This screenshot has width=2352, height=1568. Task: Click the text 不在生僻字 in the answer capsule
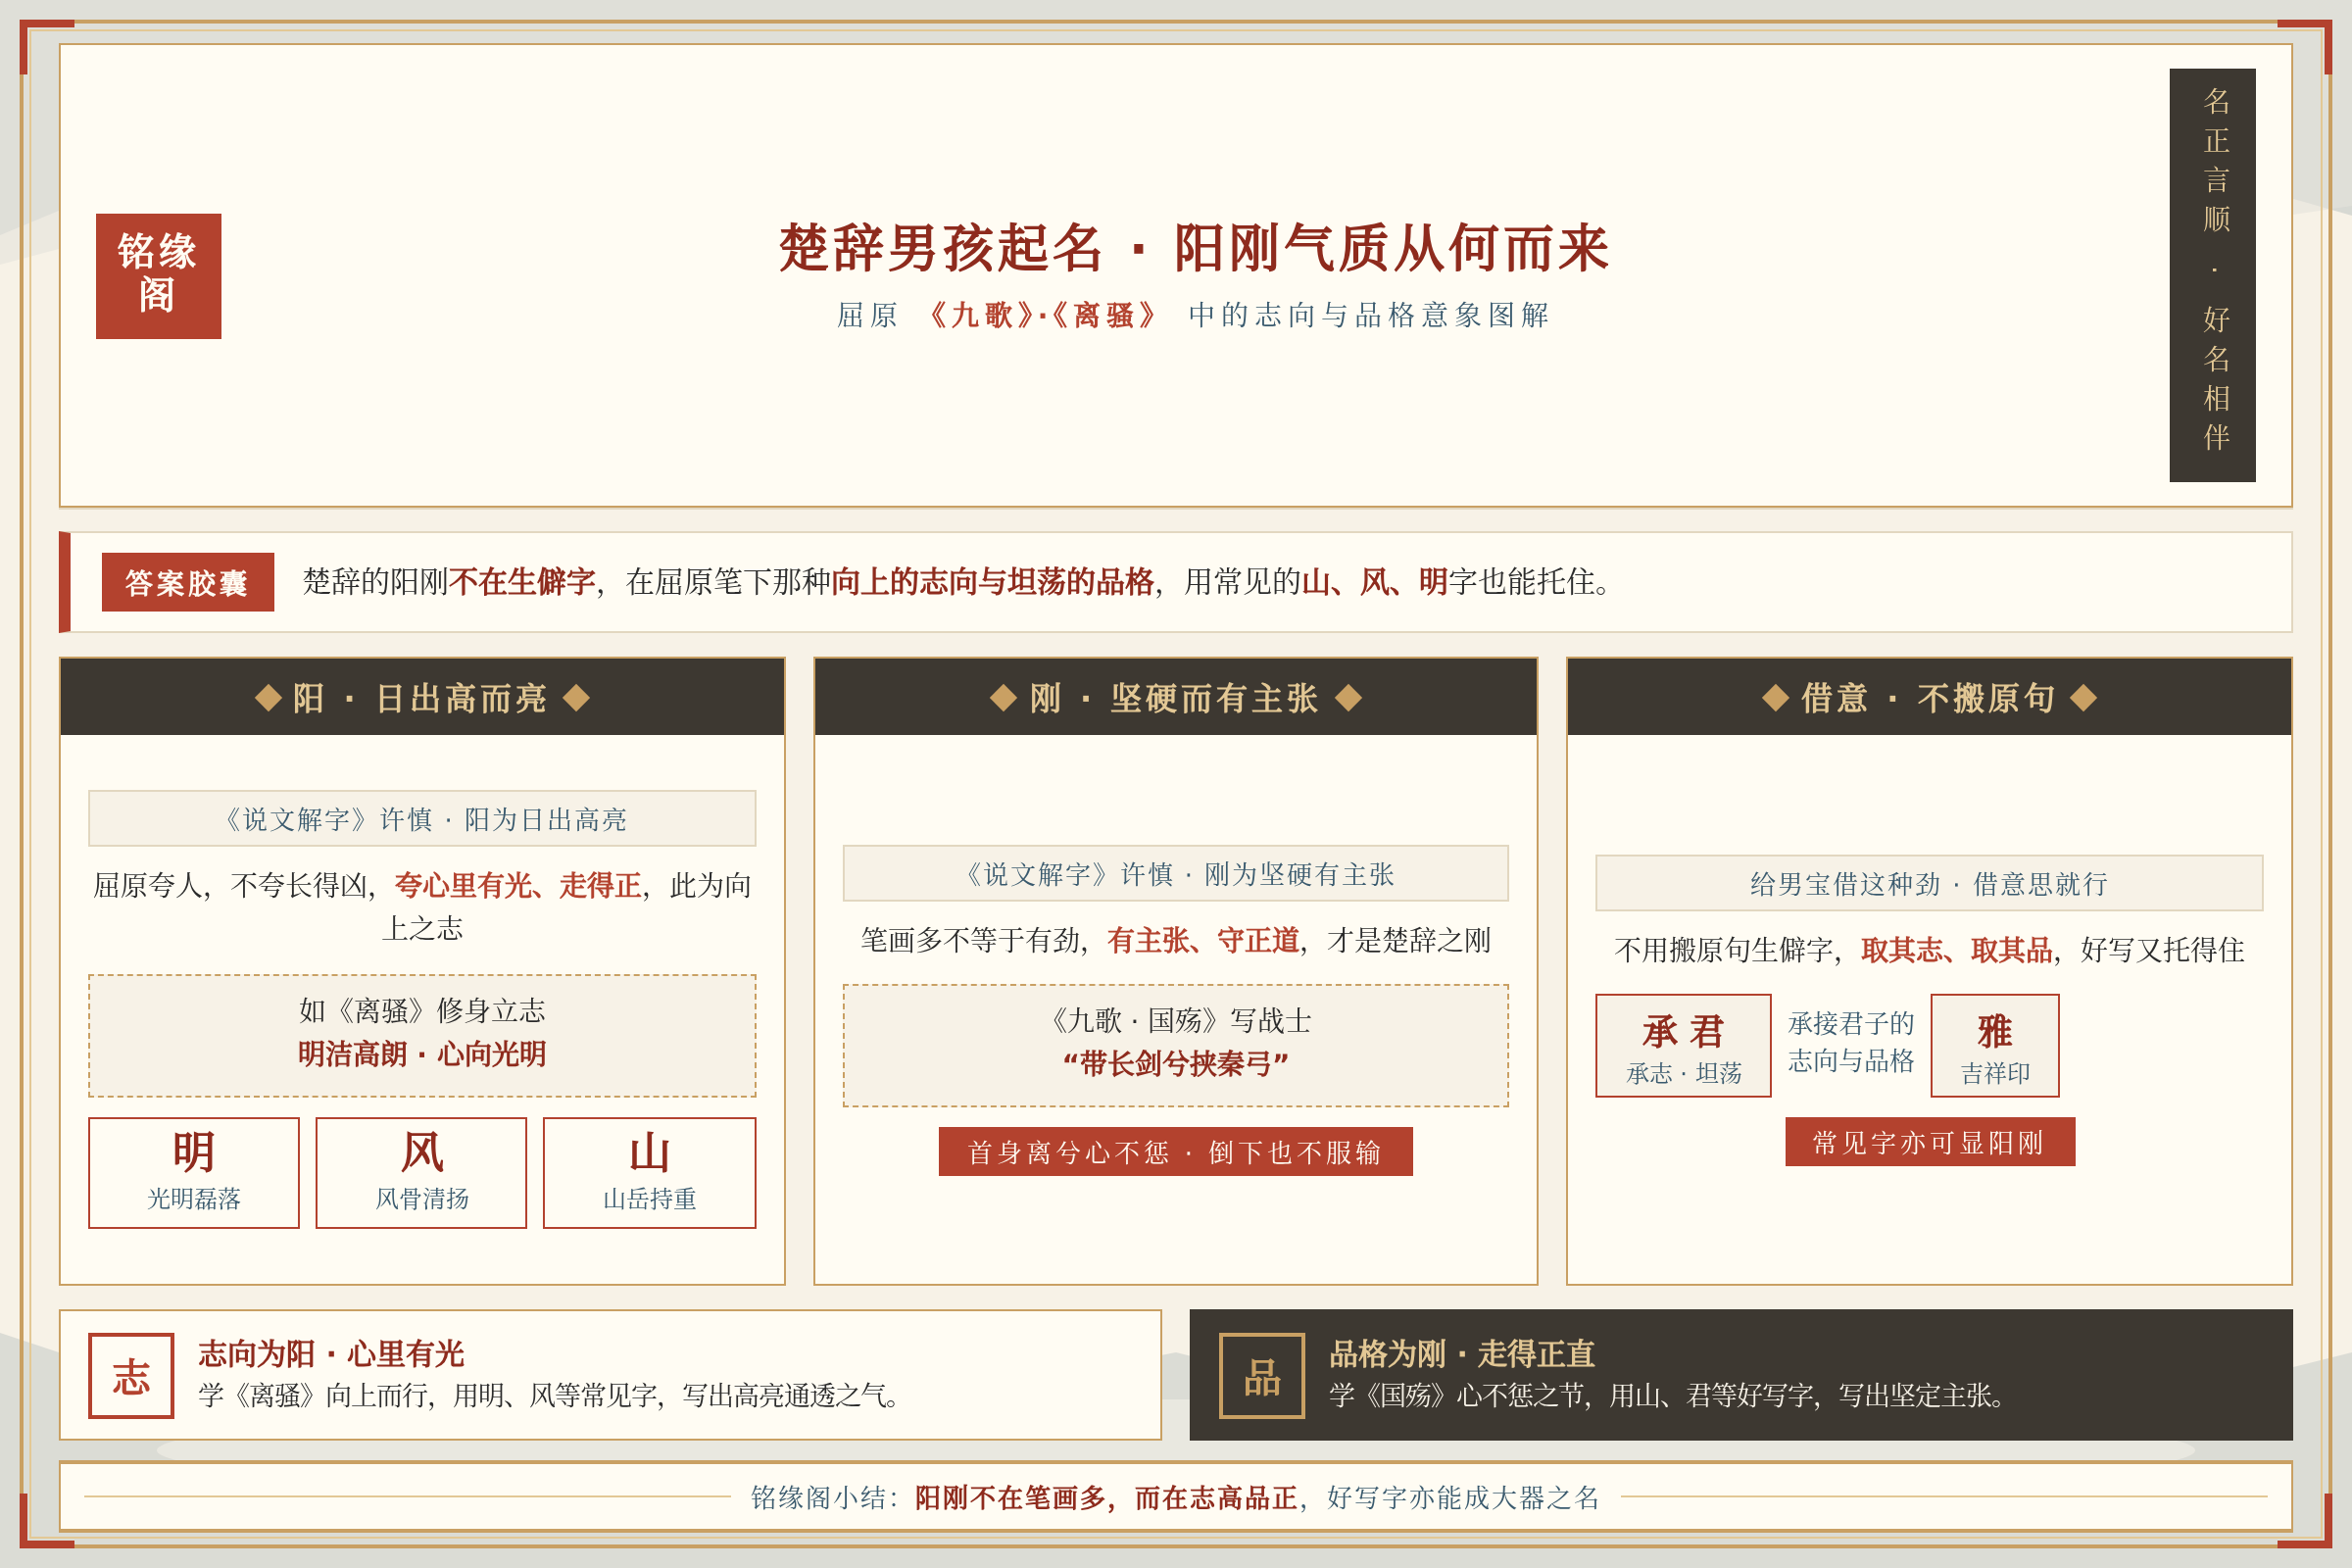tap(522, 582)
